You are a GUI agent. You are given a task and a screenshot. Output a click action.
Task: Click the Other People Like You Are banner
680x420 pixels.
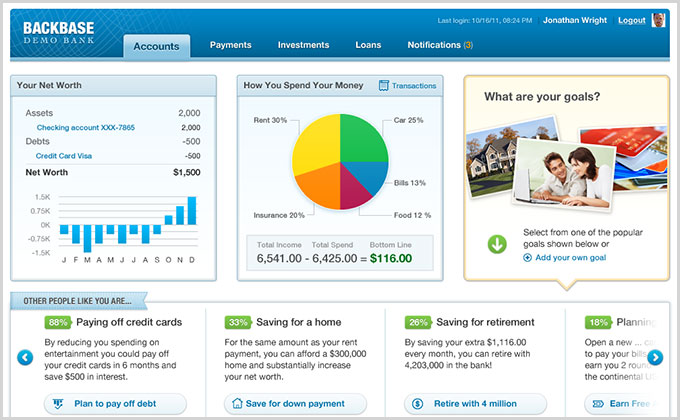(78, 301)
